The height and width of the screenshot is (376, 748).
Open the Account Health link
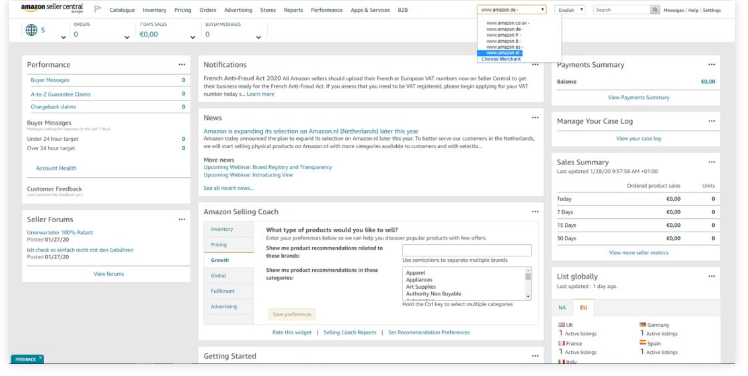pos(56,168)
